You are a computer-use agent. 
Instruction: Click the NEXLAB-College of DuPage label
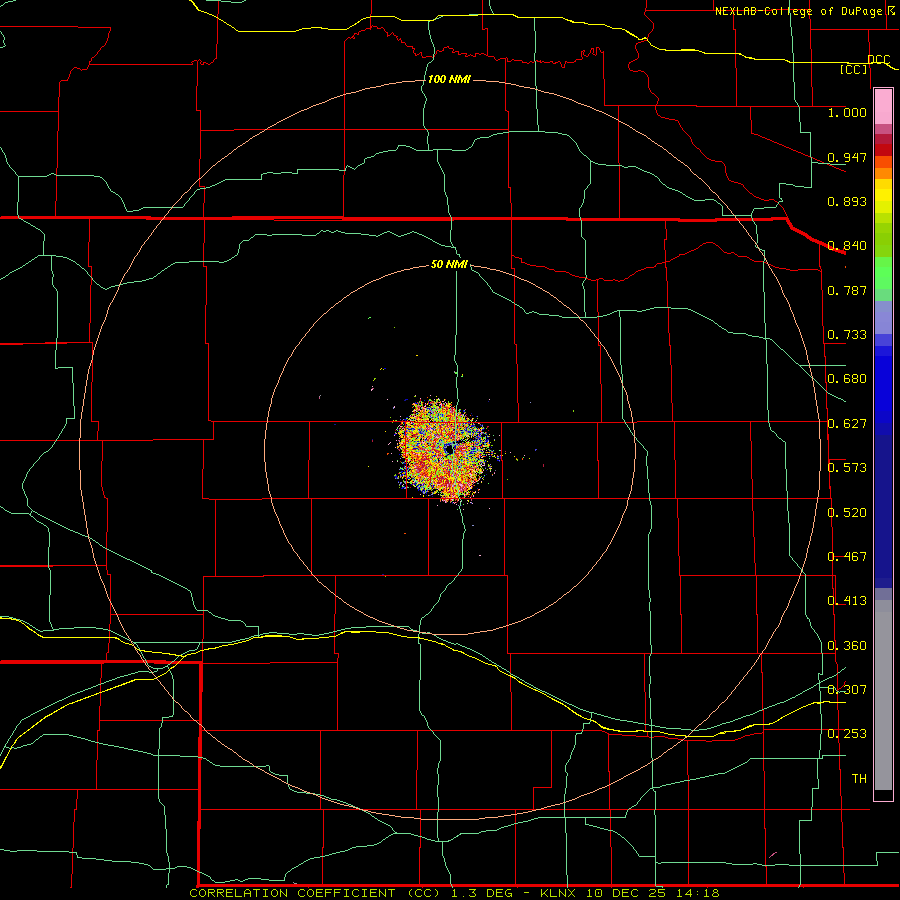click(799, 11)
